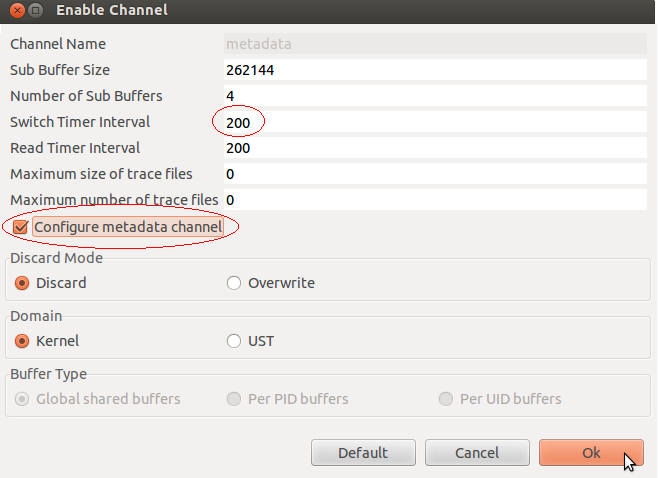Select the Overwrite mode radio button

pyautogui.click(x=234, y=283)
